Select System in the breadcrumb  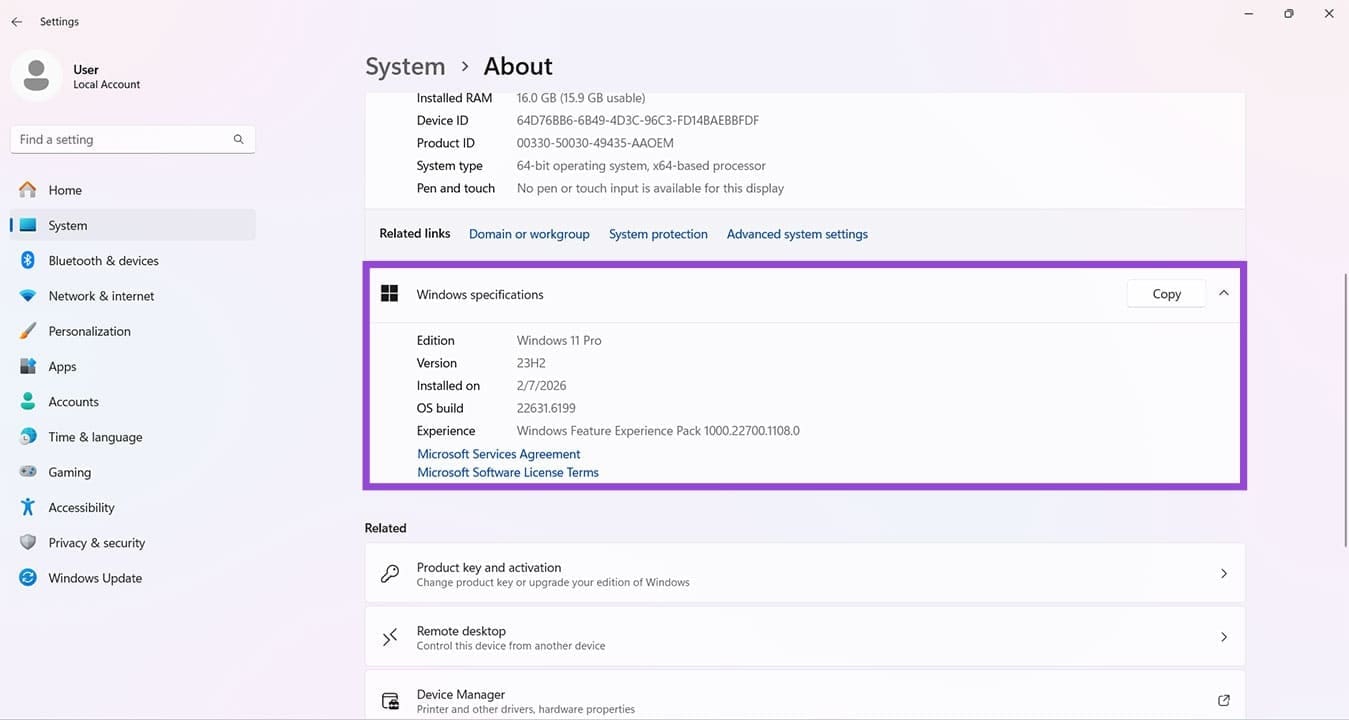(x=405, y=65)
